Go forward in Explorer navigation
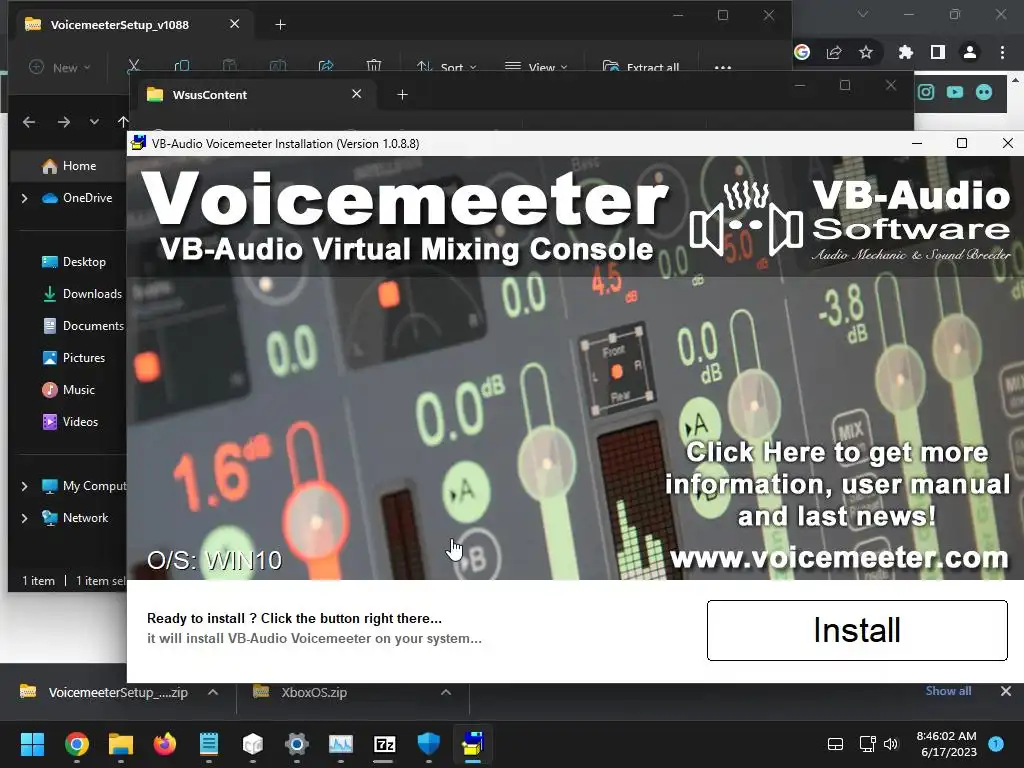This screenshot has height=768, width=1024. point(63,121)
